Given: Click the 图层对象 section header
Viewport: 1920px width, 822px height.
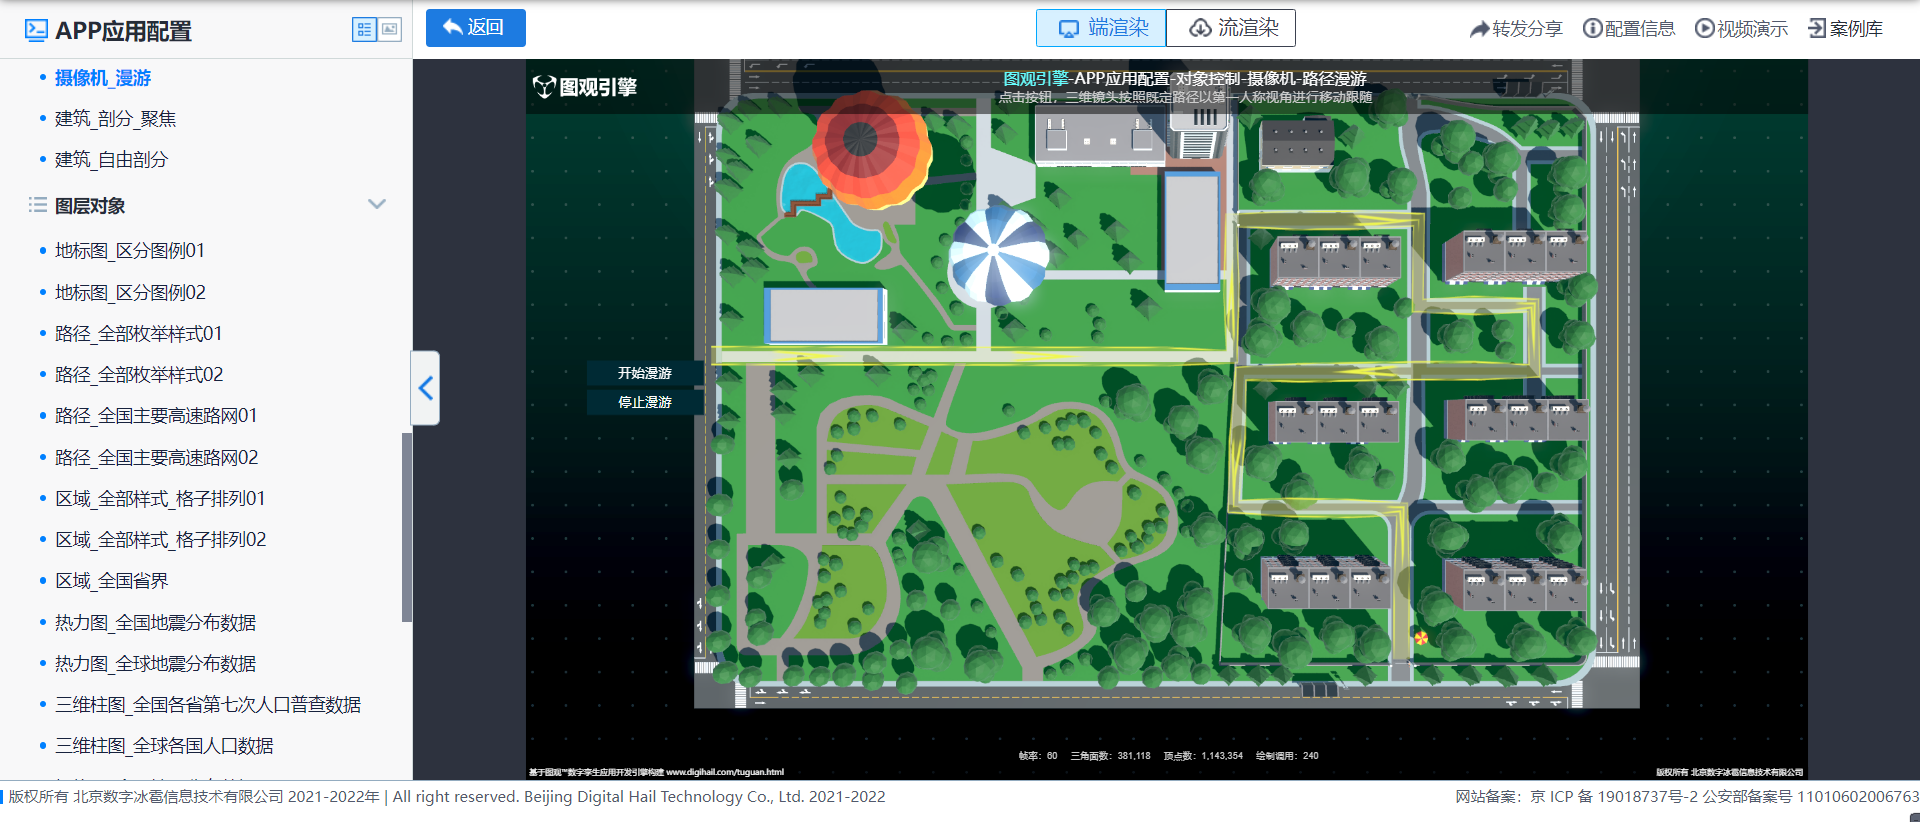Looking at the screenshot, I should [90, 206].
